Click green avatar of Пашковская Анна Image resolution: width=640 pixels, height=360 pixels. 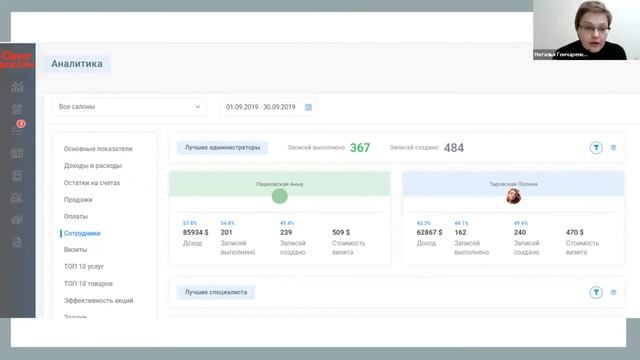pyautogui.click(x=280, y=196)
